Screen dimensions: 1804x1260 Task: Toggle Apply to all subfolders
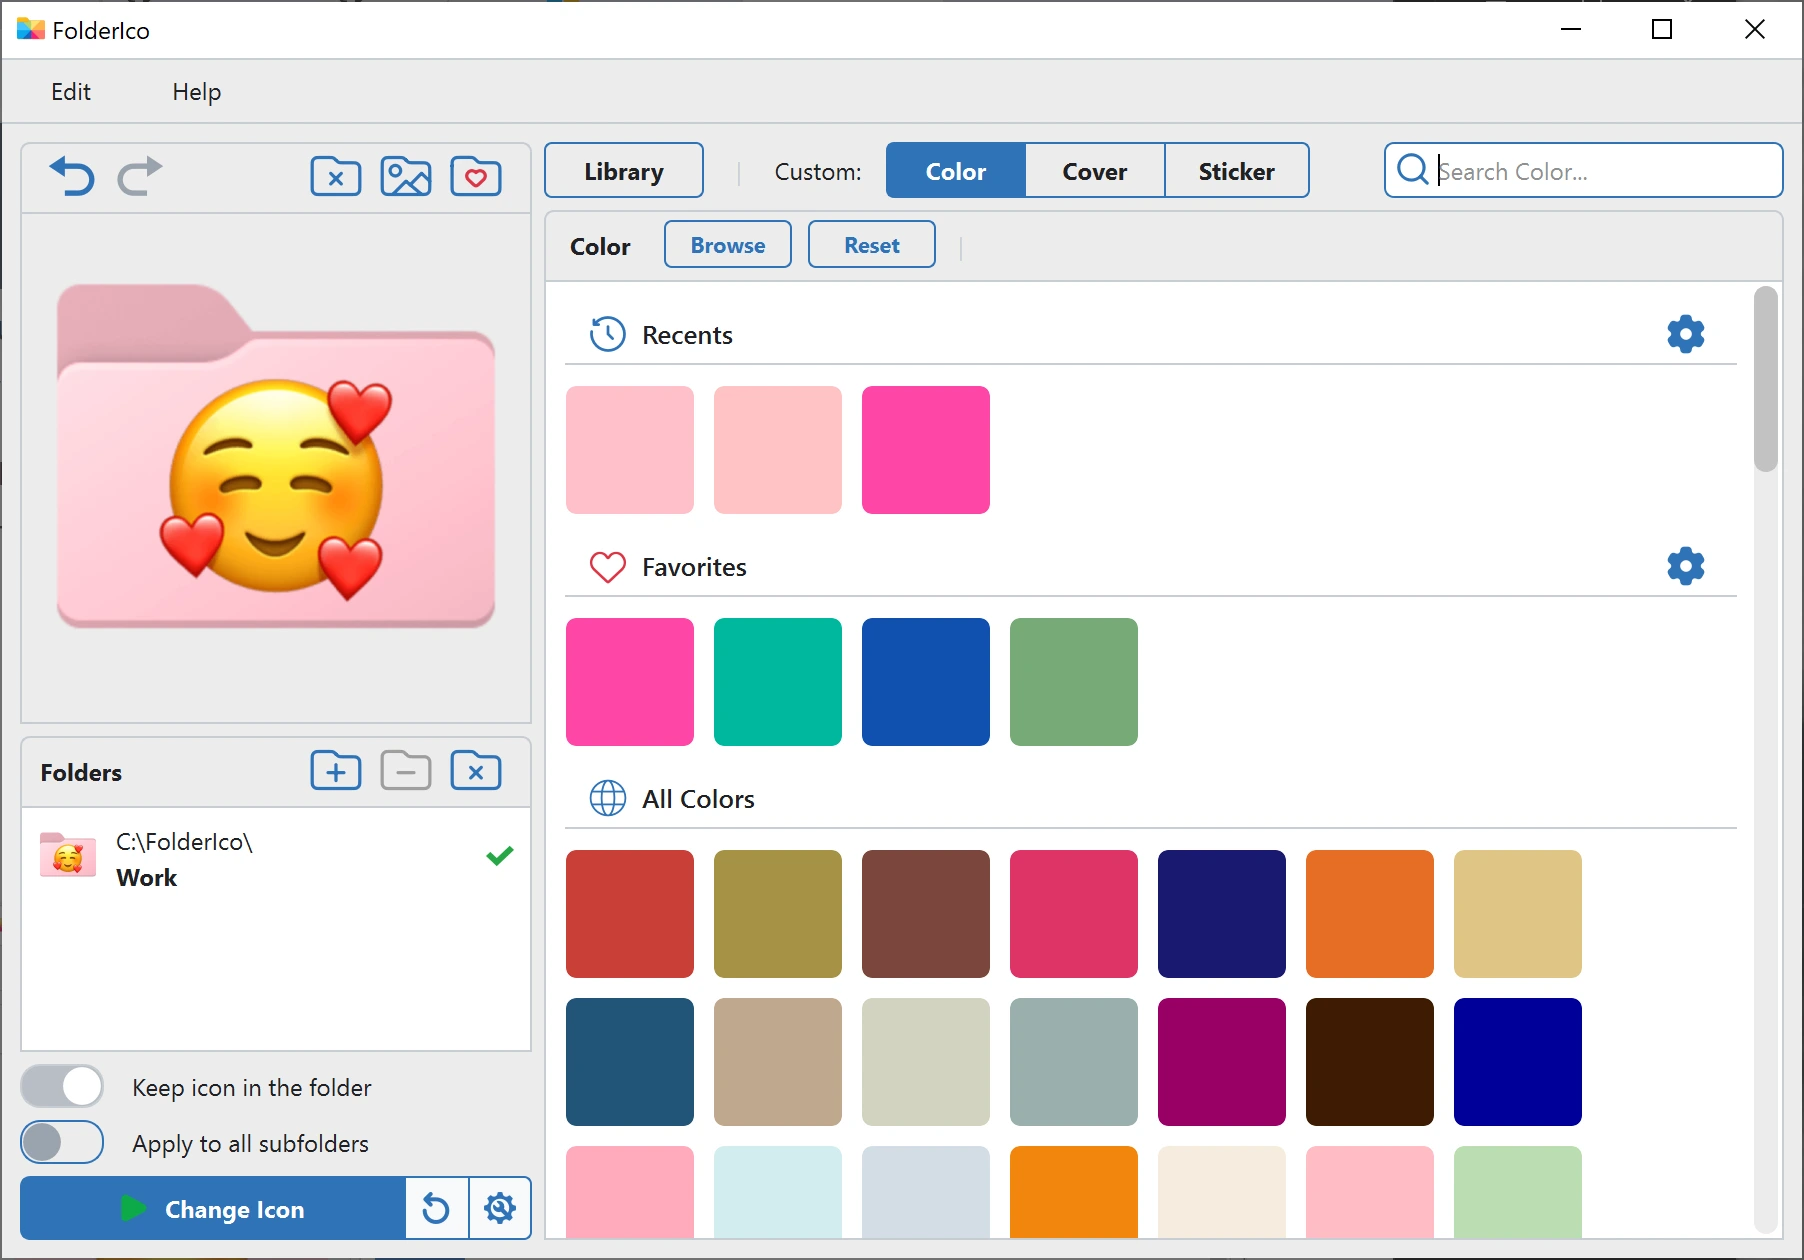coord(62,1142)
